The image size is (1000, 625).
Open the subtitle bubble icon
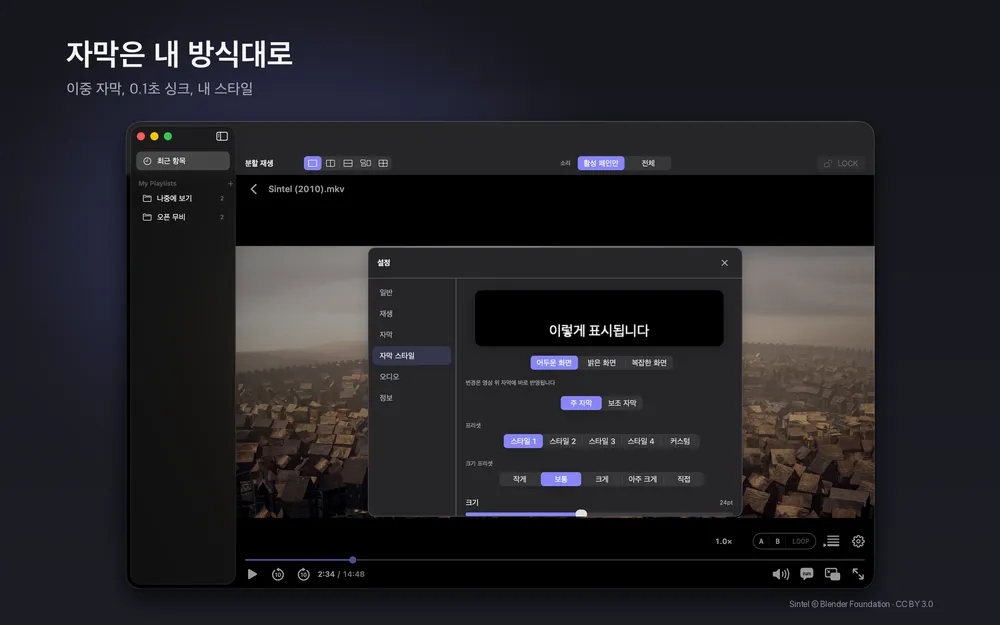[807, 574]
